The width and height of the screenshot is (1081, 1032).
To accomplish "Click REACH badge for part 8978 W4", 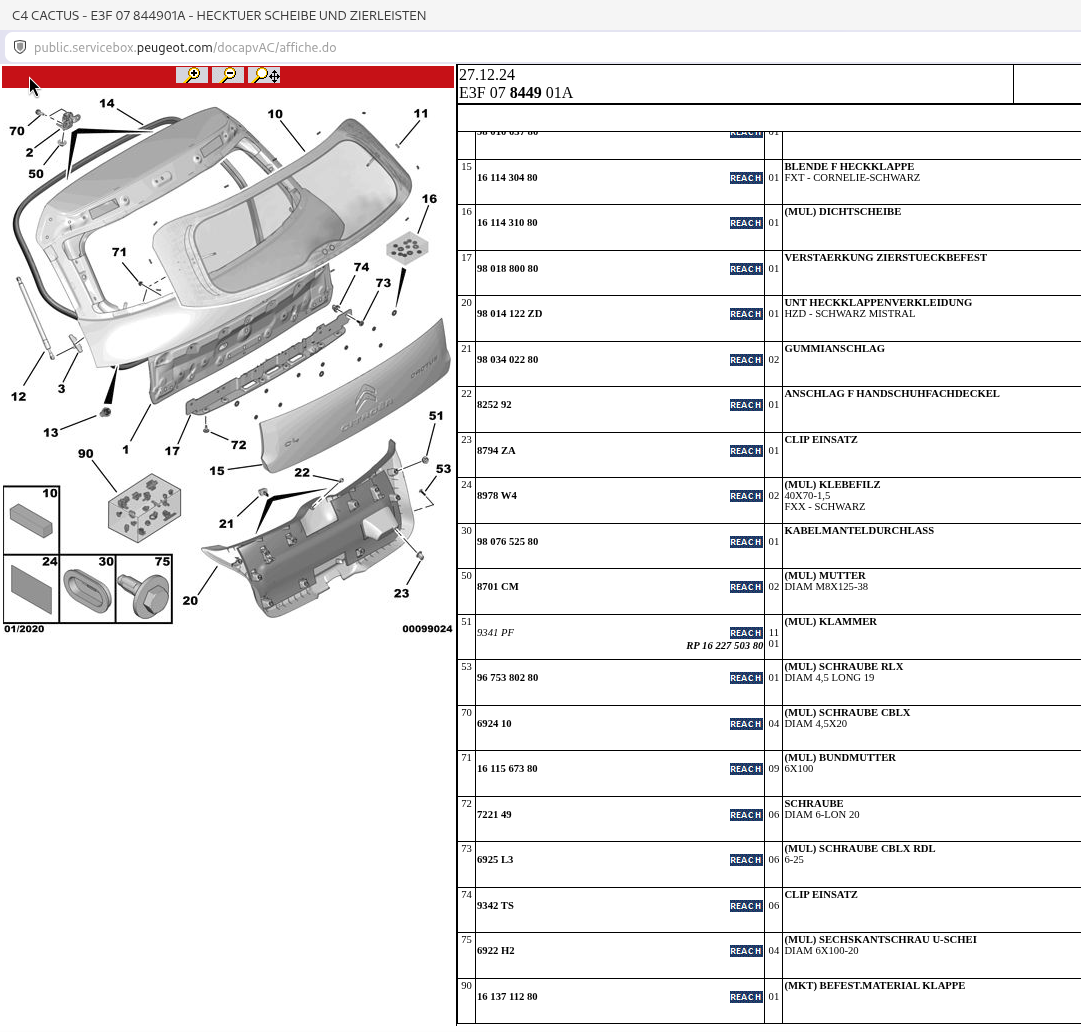I will 746,496.
